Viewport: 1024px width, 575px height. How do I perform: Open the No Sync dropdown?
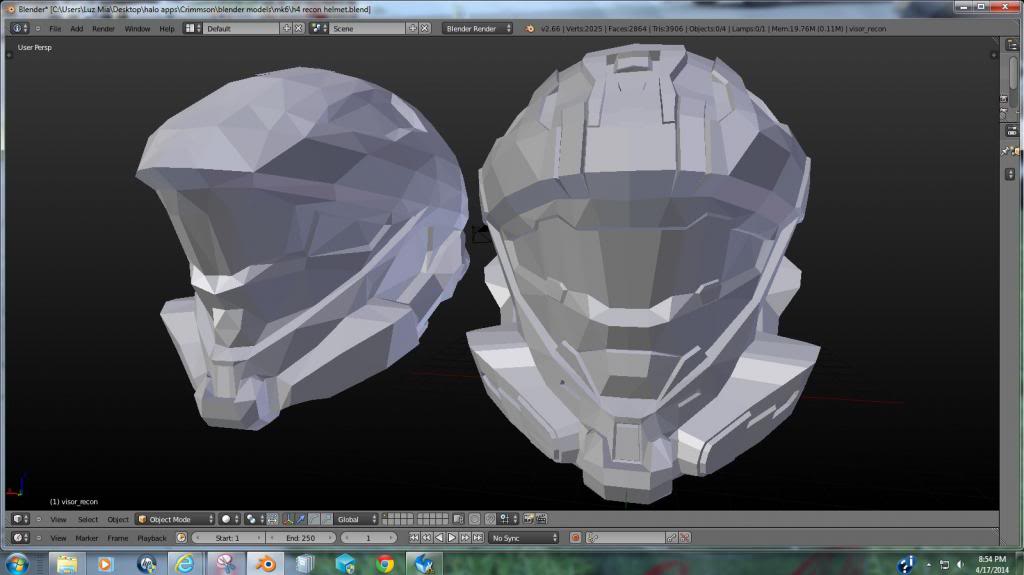point(524,538)
